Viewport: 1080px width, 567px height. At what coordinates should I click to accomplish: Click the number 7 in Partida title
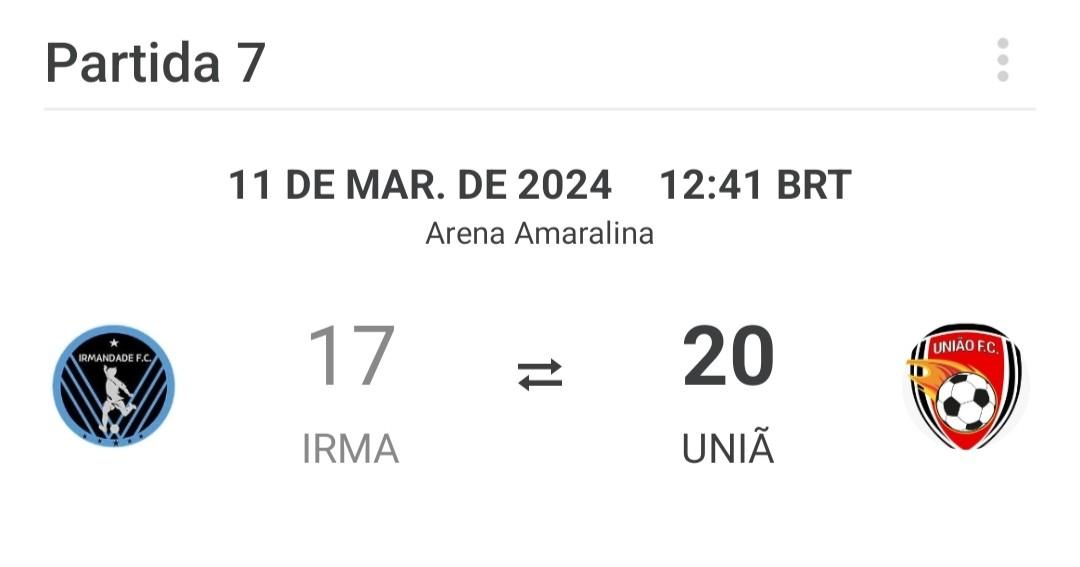click(x=252, y=63)
